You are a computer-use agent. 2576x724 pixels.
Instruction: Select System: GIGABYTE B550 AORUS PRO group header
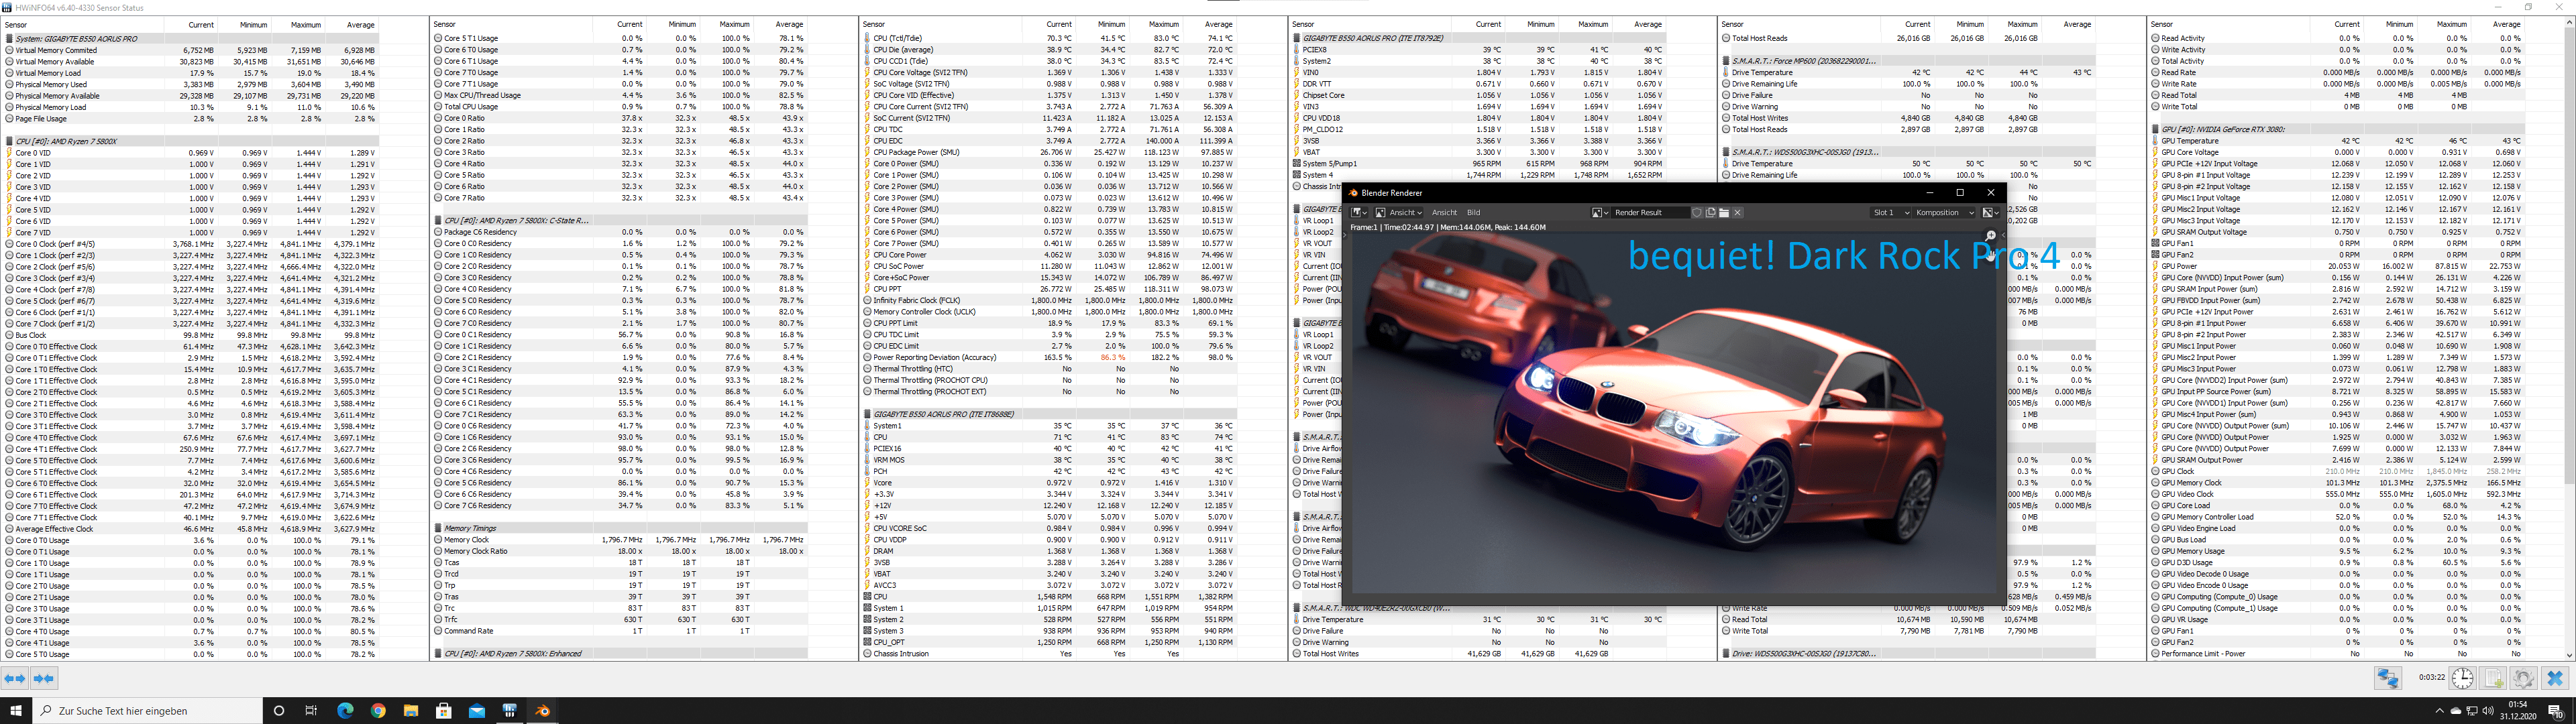191,38
